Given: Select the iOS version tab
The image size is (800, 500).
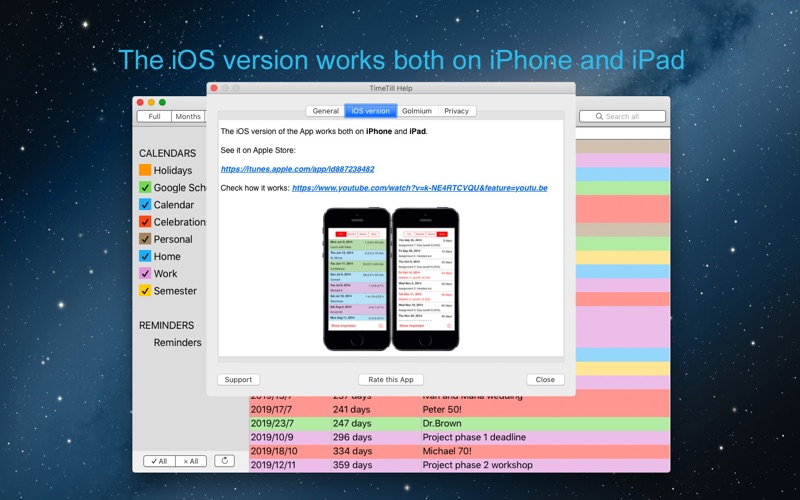Looking at the screenshot, I should pyautogui.click(x=370, y=111).
